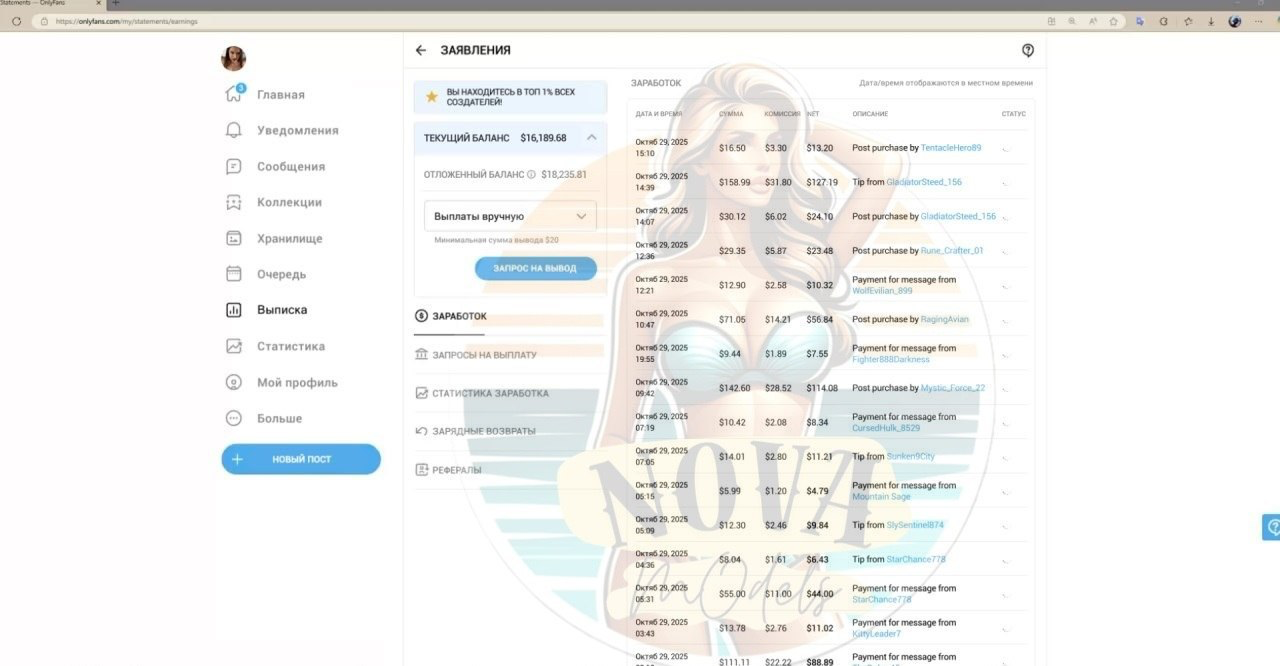
Task: Open Статистика chart icon
Action: pos(234,347)
